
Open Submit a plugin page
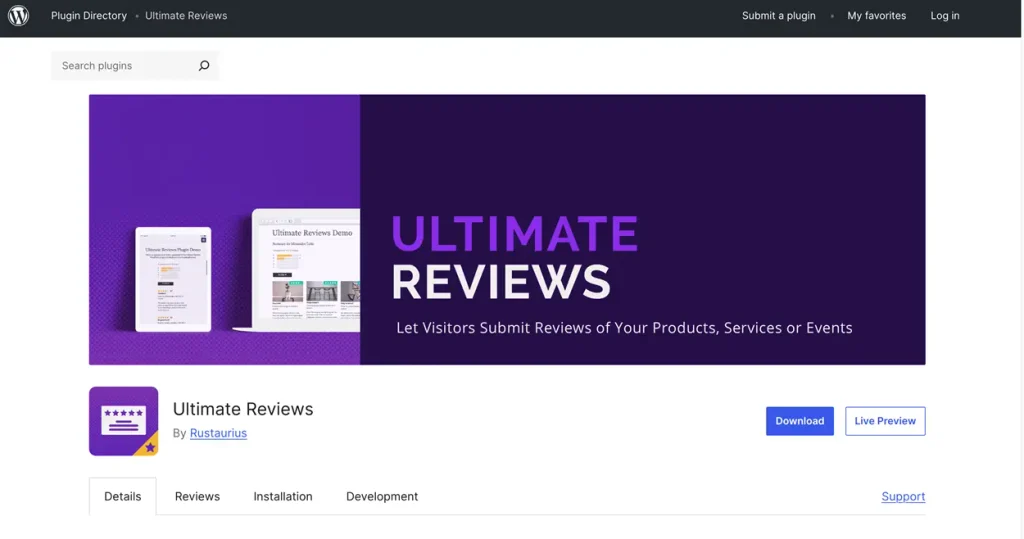click(x=778, y=16)
